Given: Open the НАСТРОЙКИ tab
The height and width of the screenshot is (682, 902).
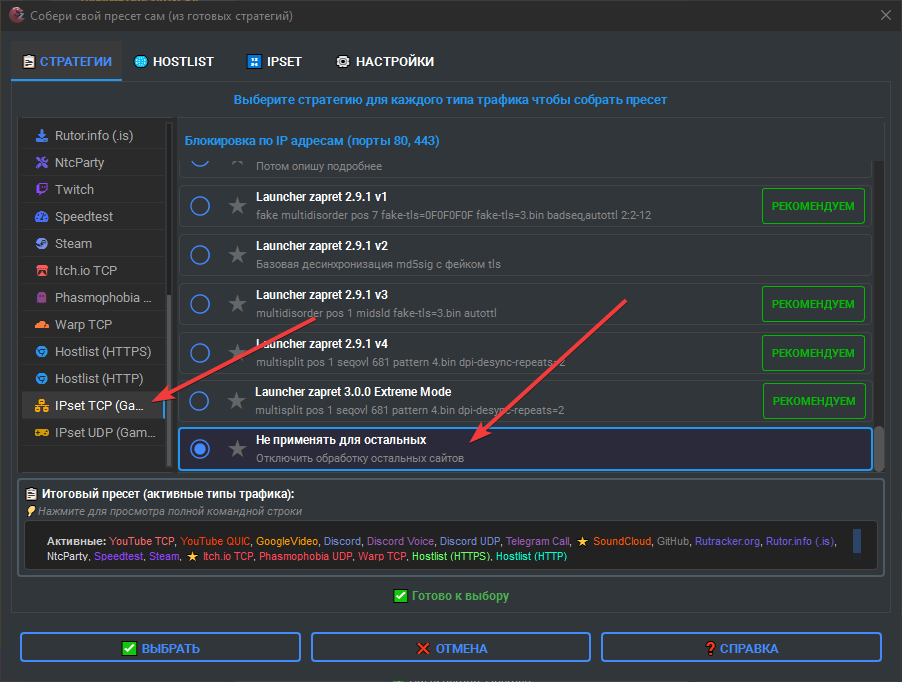Looking at the screenshot, I should tap(385, 62).
